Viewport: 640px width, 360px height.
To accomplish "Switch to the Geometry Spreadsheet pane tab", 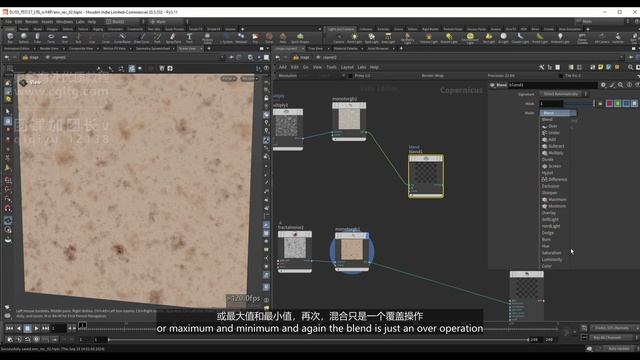I will point(152,49).
